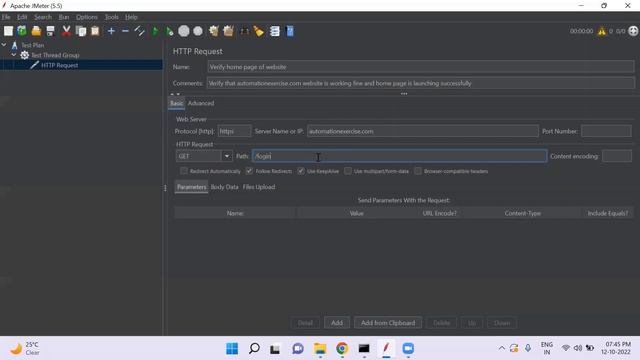Image resolution: width=640 pixels, height=360 pixels.
Task: Click the New test plan toolbar icon
Action: tap(8, 31)
